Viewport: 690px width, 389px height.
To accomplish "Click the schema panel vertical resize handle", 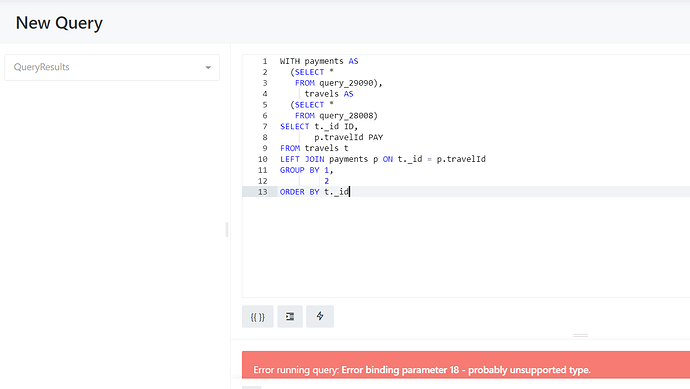I will [x=227, y=230].
